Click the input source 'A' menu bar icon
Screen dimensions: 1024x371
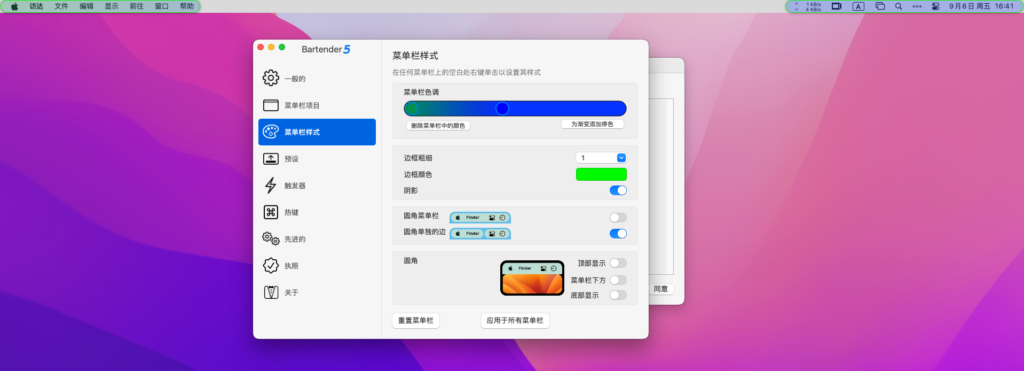coord(858,6)
